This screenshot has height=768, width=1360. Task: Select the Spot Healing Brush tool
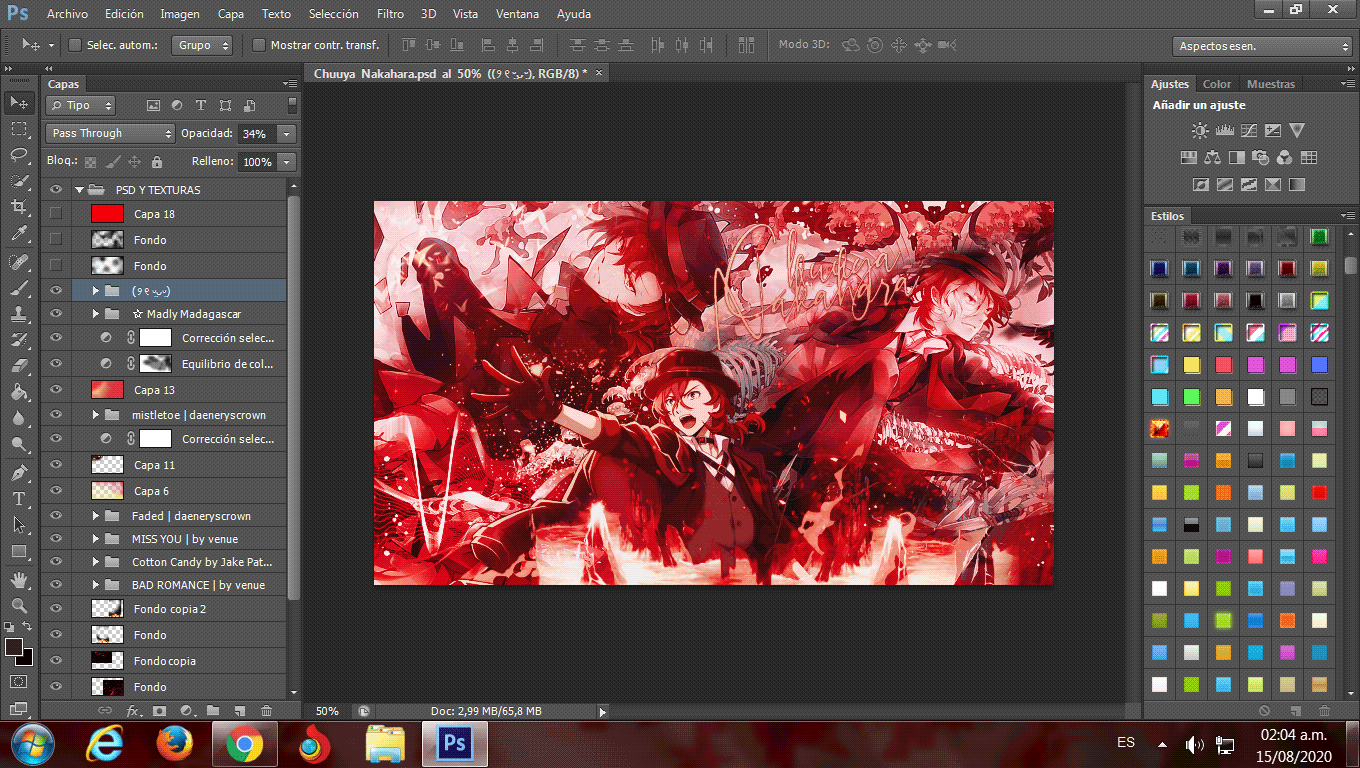tap(19, 262)
